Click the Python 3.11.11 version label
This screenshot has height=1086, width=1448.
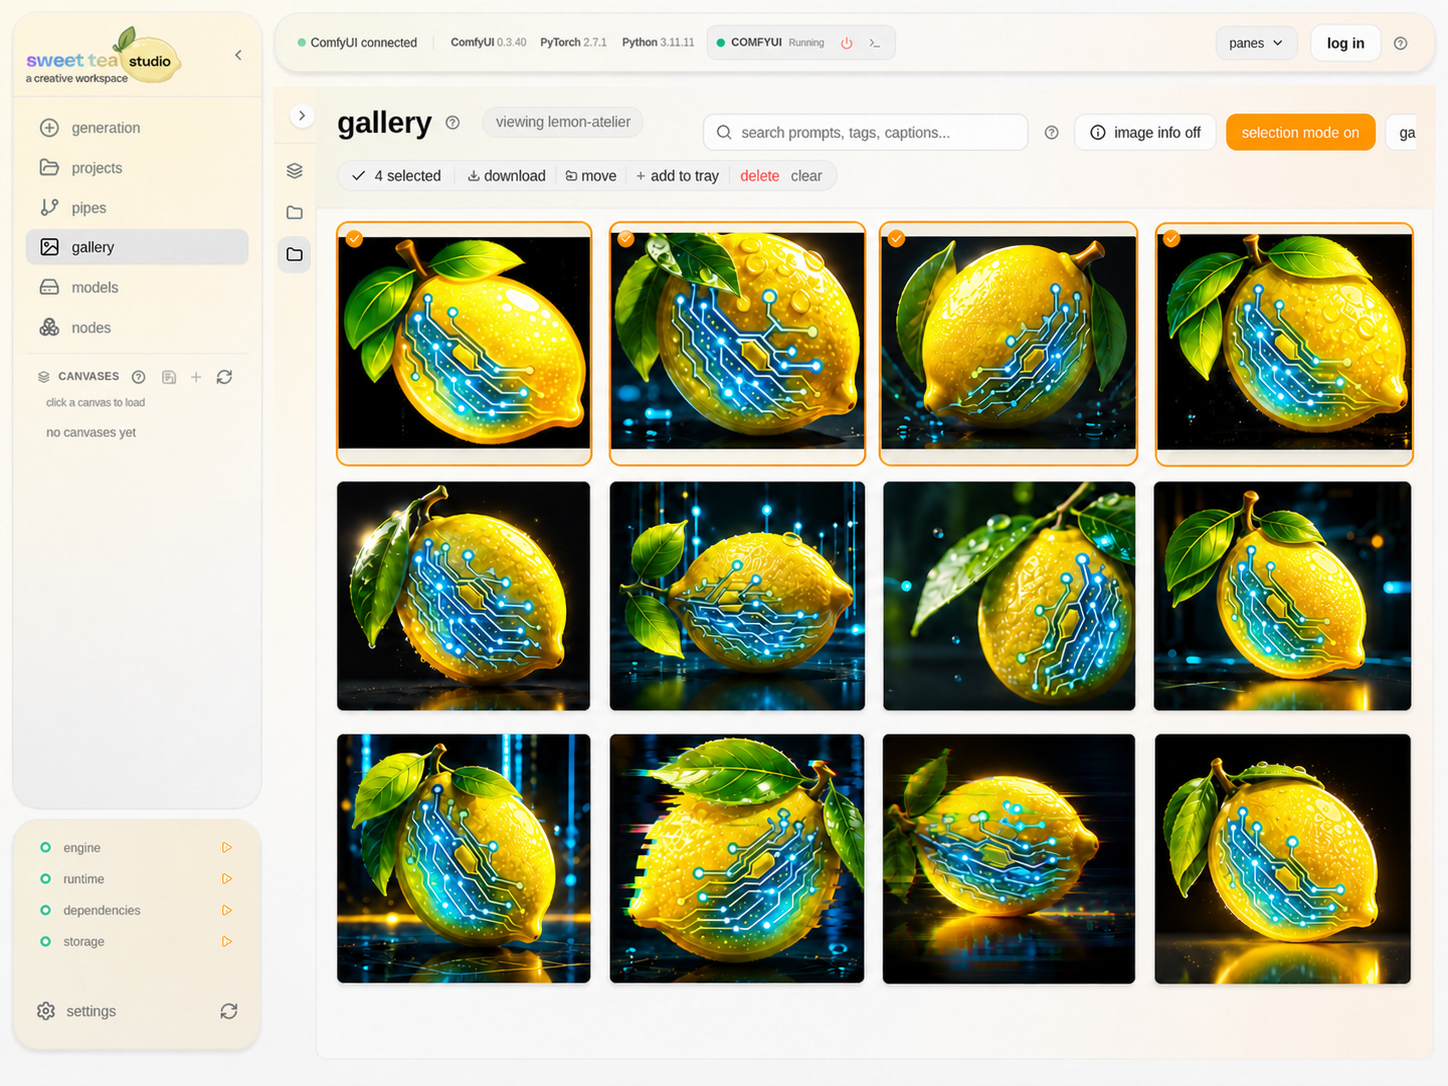point(658,42)
